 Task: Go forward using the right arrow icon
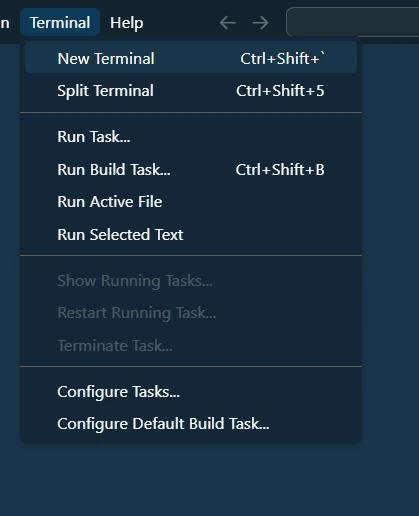(260, 23)
